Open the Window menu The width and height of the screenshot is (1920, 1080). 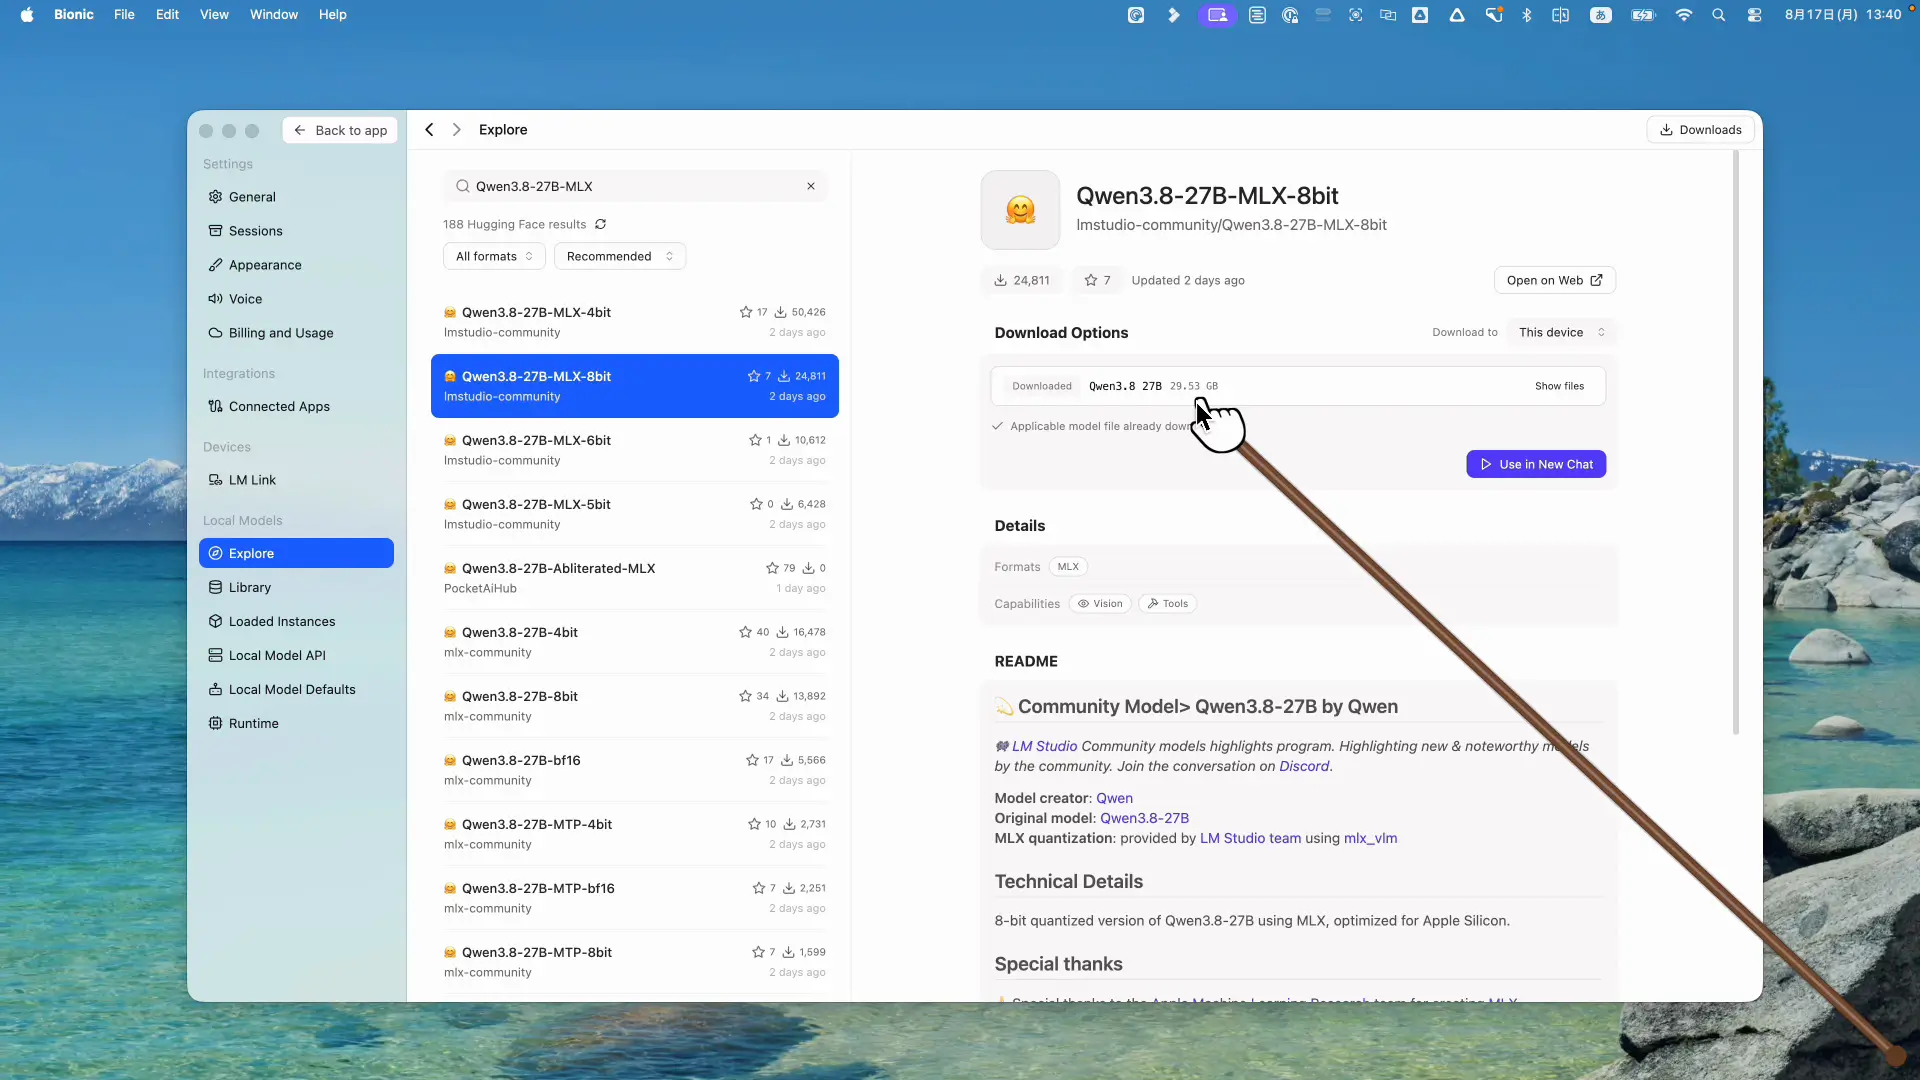point(274,15)
